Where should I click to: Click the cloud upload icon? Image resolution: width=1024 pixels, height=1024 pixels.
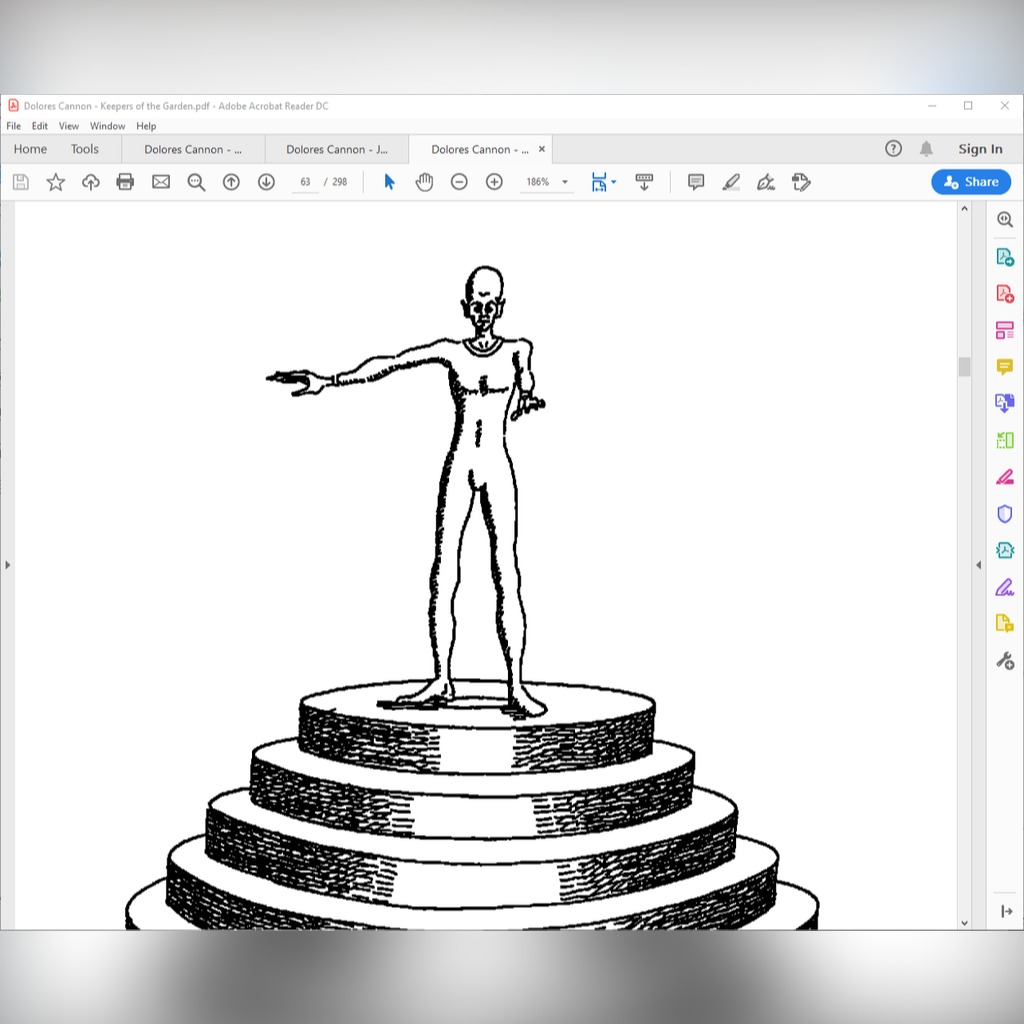click(x=90, y=182)
